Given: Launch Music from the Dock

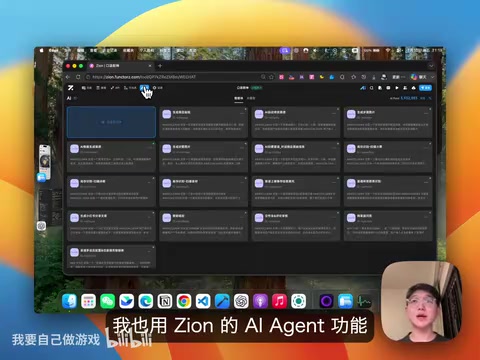Looking at the screenshot, I should [x=279, y=301].
